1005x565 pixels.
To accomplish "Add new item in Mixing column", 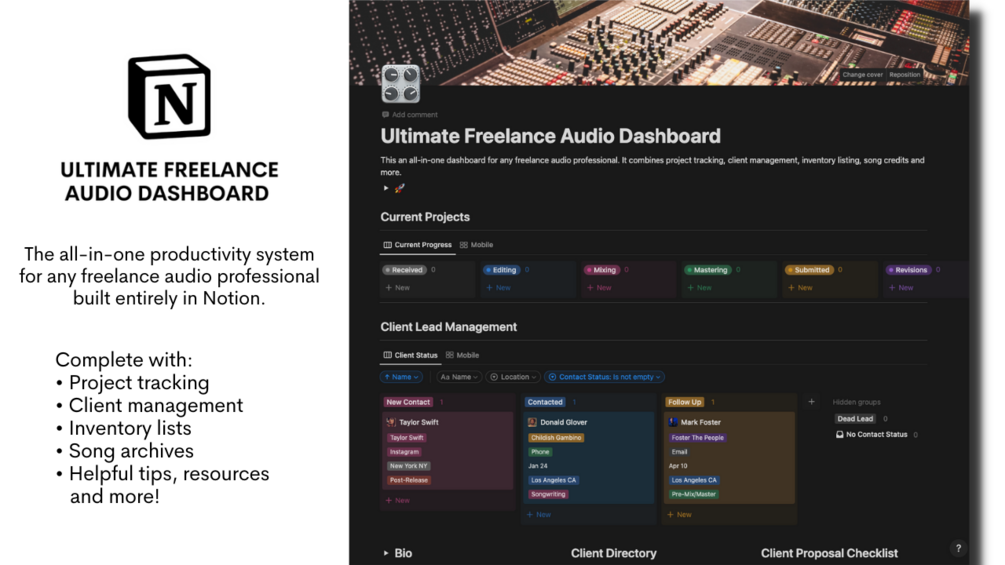I will coord(599,288).
